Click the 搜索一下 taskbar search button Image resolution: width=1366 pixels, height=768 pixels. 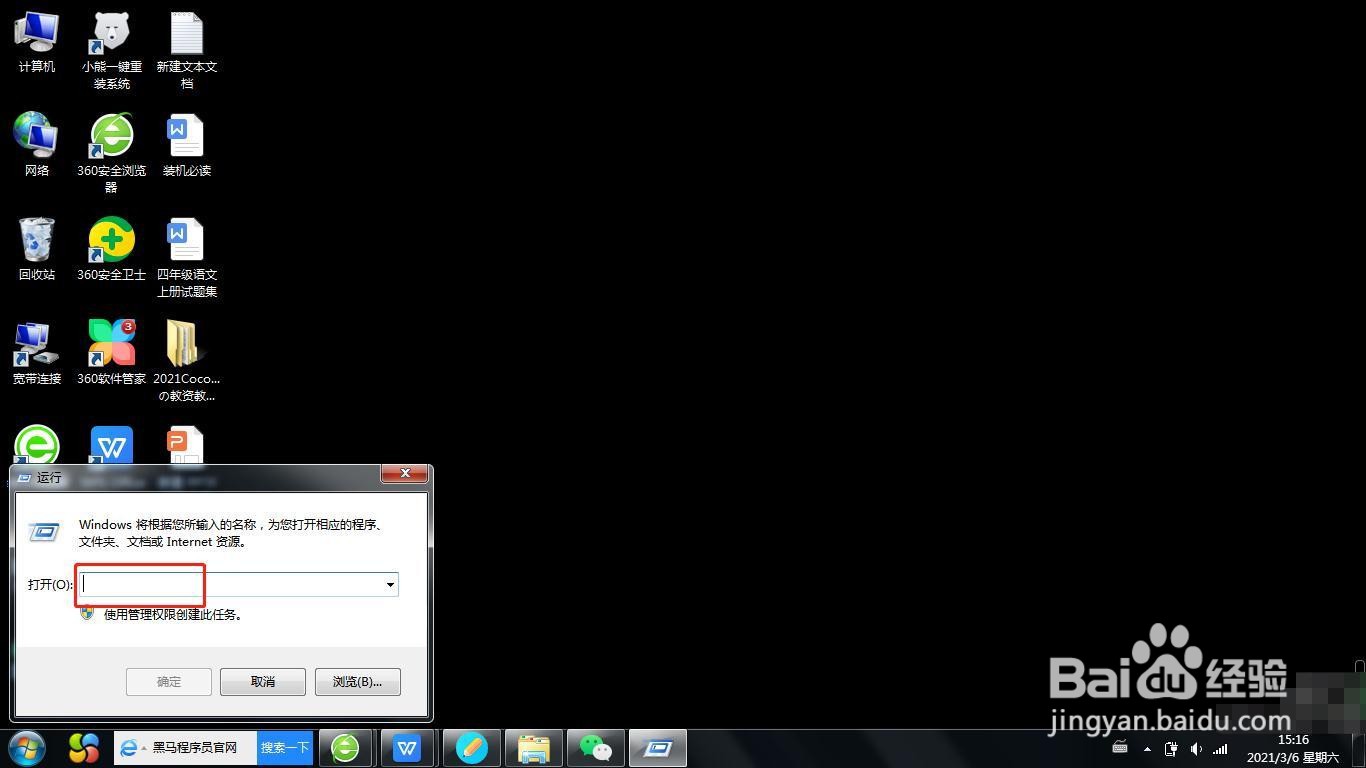click(285, 748)
